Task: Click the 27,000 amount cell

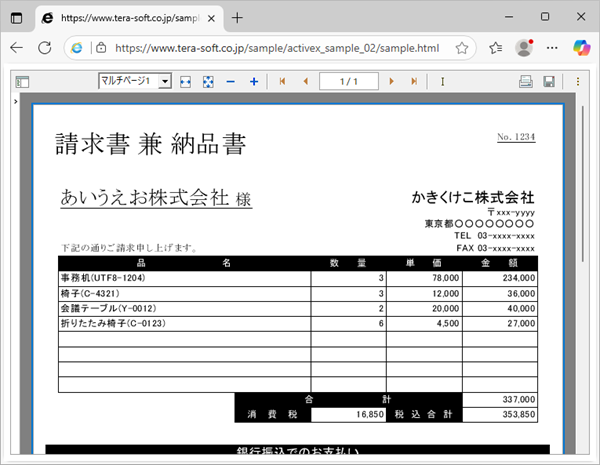Action: (x=500, y=324)
